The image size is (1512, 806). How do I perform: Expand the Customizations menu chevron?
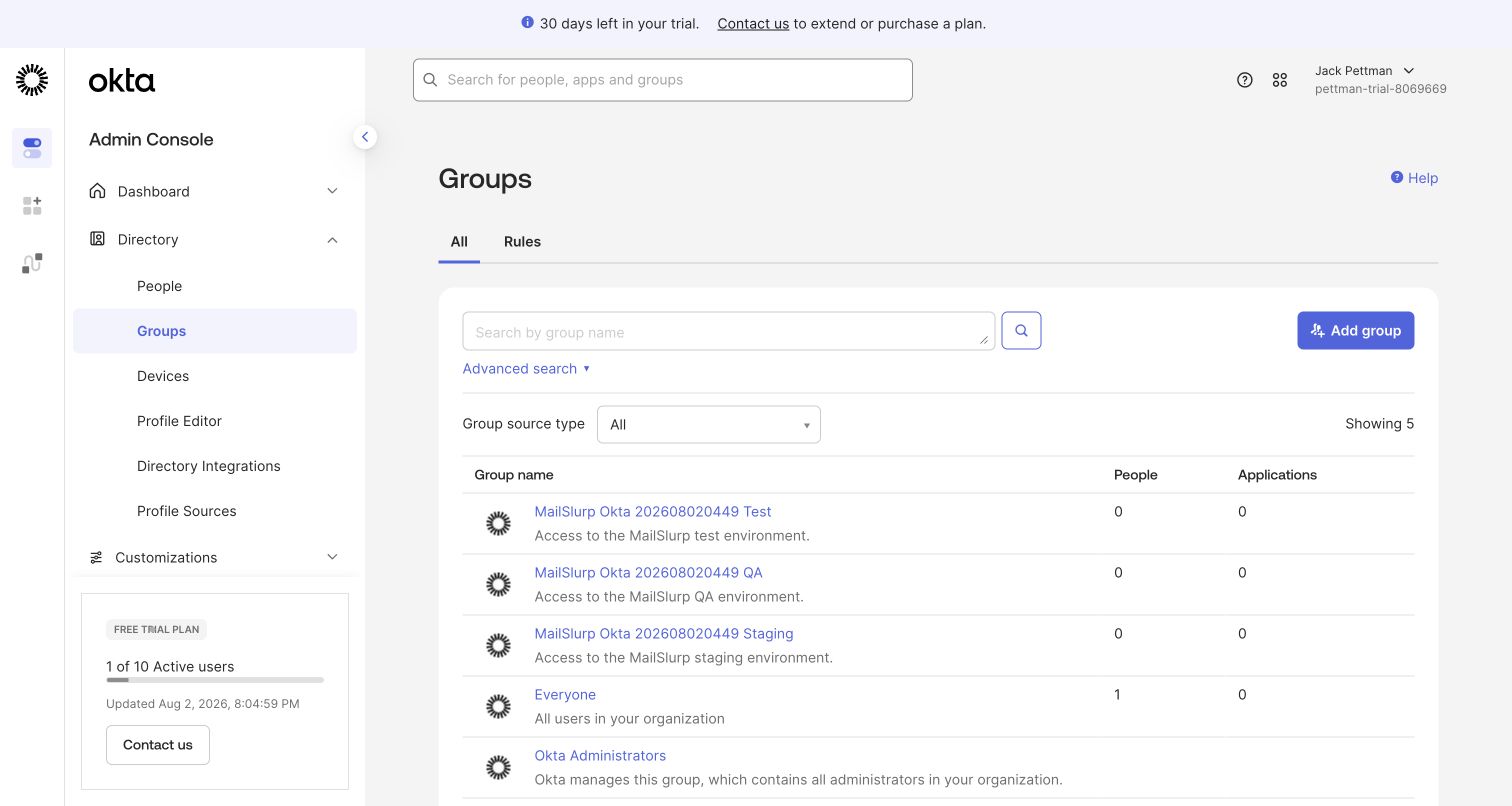click(x=333, y=557)
